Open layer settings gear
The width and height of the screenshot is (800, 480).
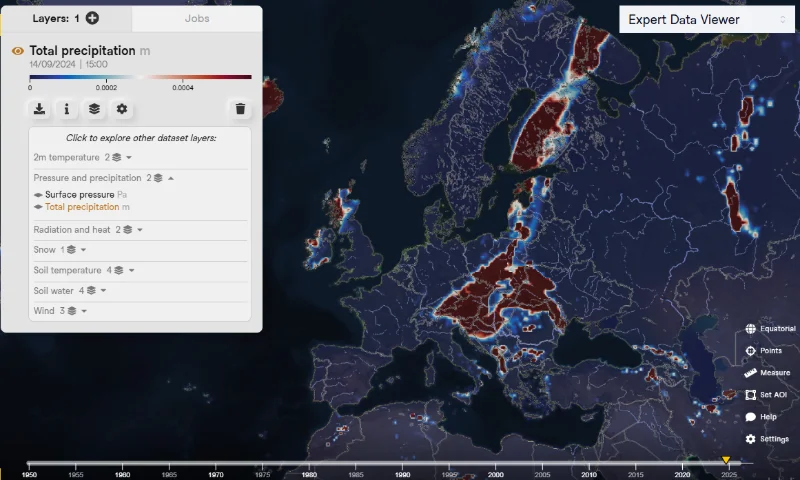[122, 109]
